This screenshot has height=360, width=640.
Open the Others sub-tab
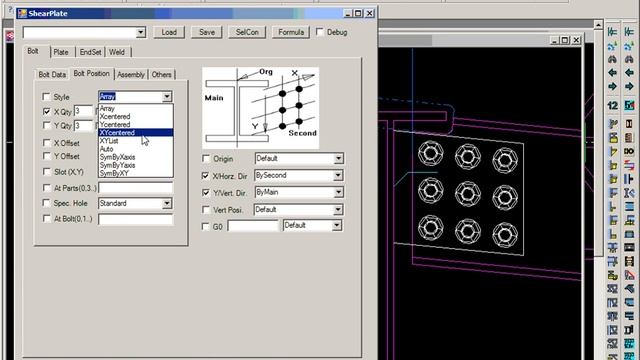coord(162,75)
